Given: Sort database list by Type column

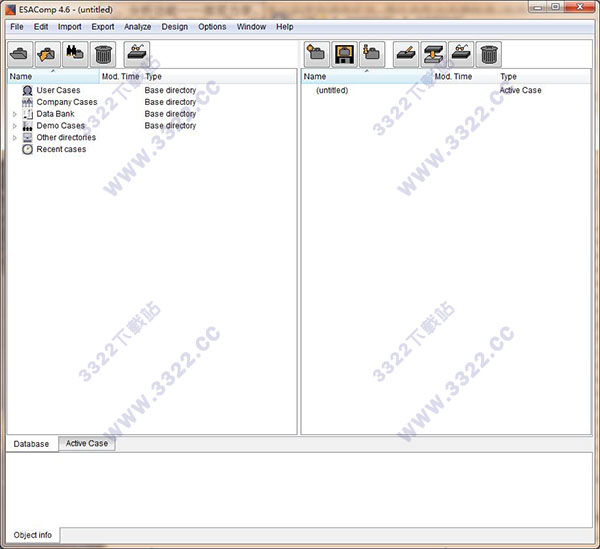Looking at the screenshot, I should (219, 77).
